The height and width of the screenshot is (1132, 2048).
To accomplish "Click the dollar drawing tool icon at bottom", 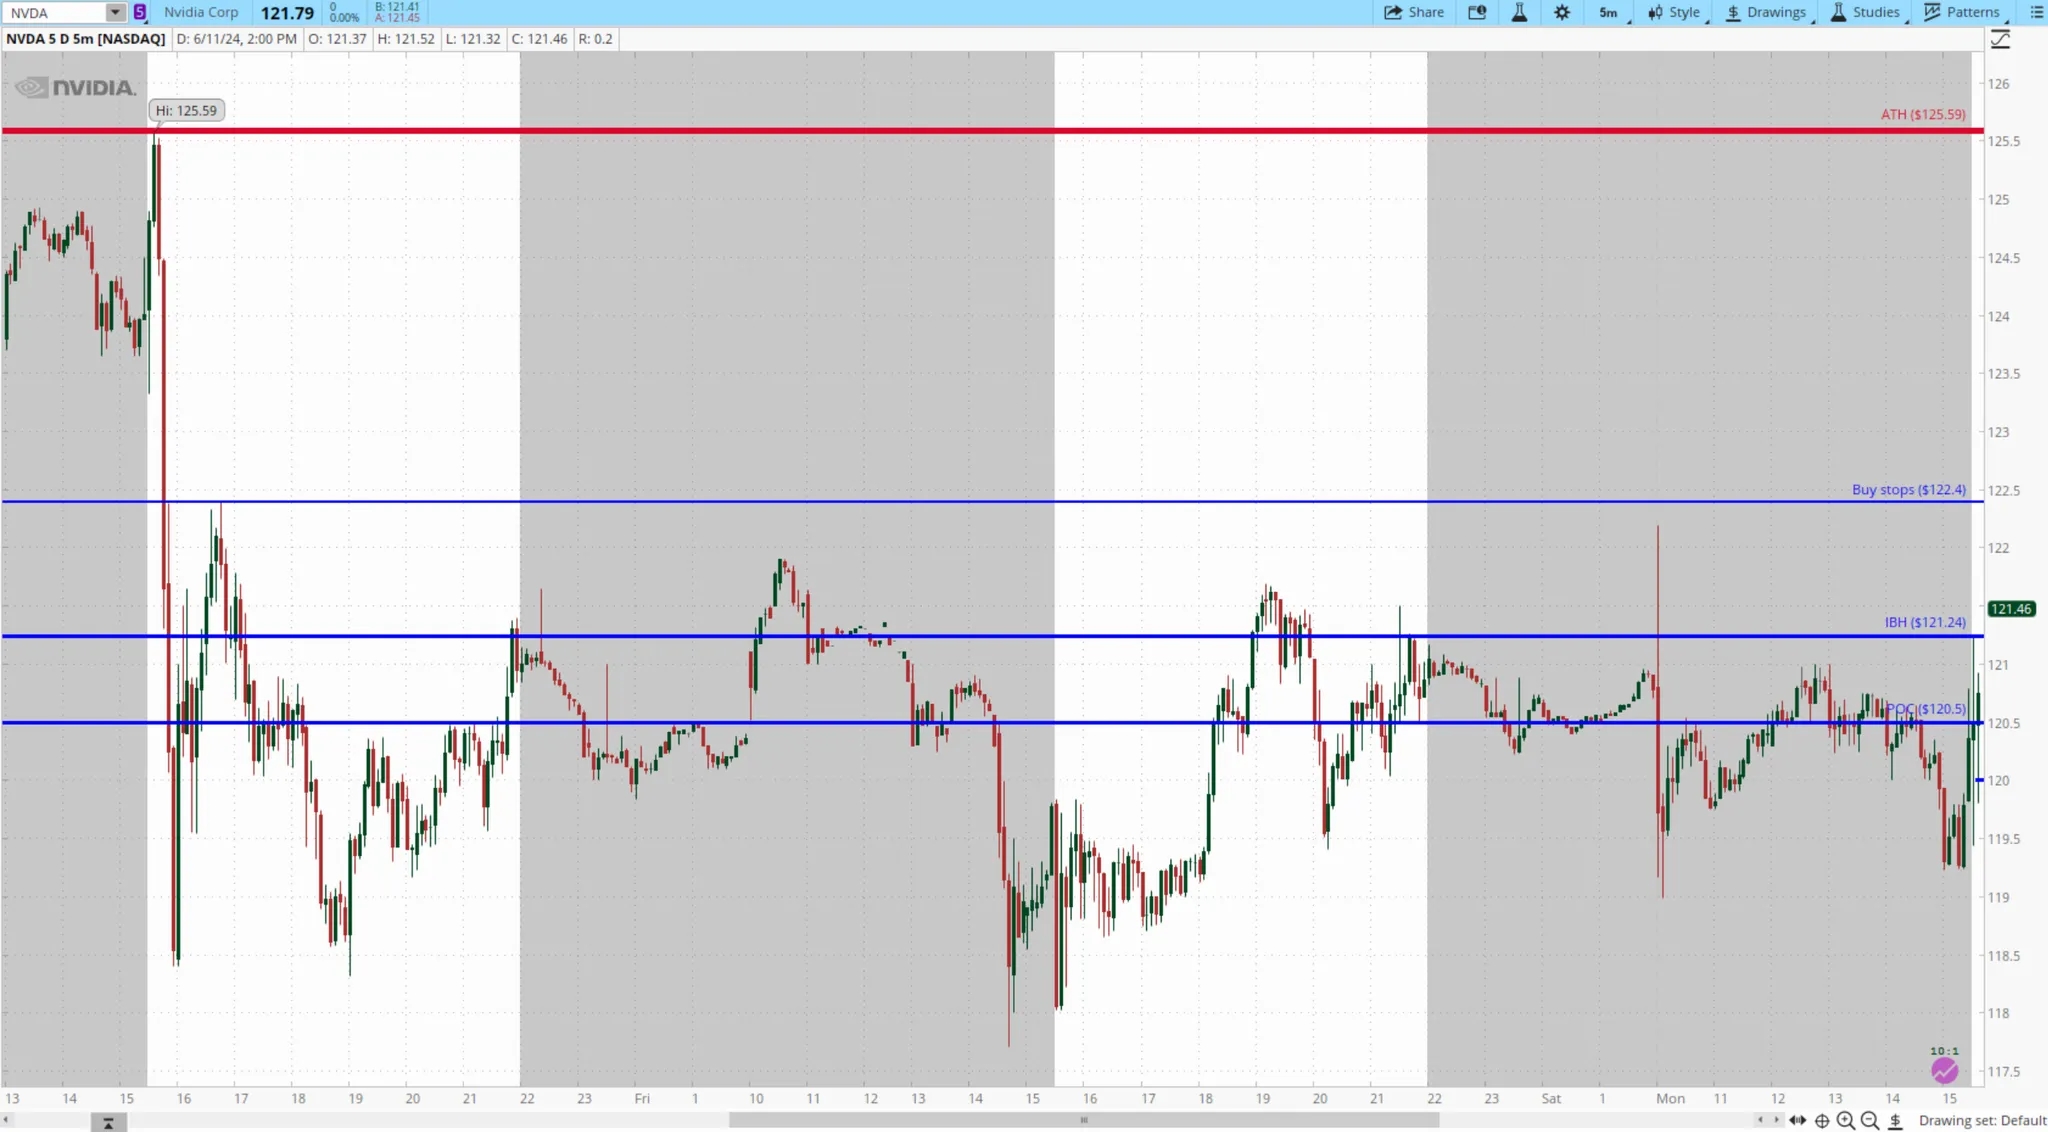I will [x=1895, y=1120].
